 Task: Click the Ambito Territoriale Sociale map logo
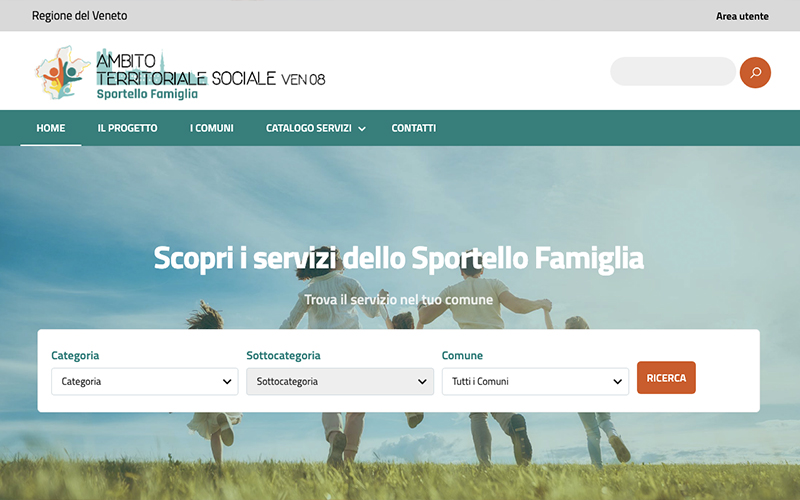[x=63, y=72]
